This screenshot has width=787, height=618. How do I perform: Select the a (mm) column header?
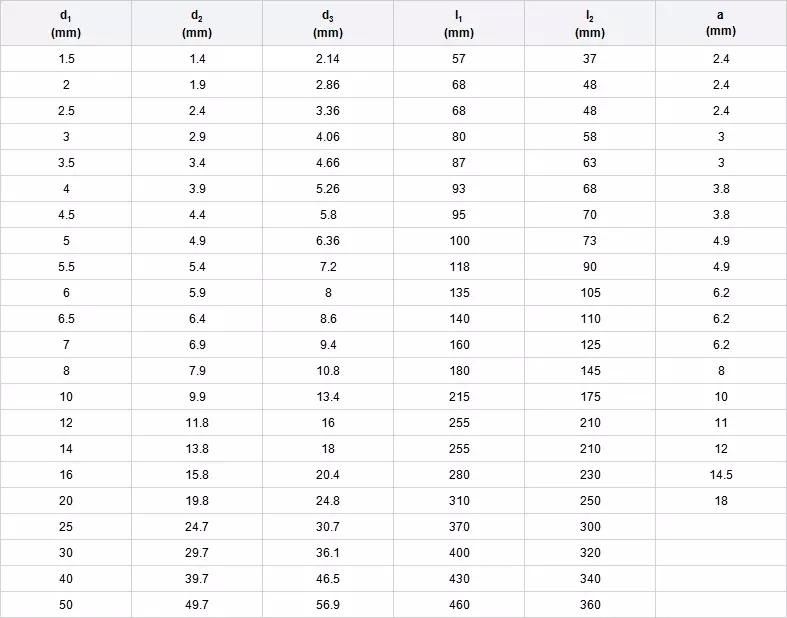coord(721,23)
